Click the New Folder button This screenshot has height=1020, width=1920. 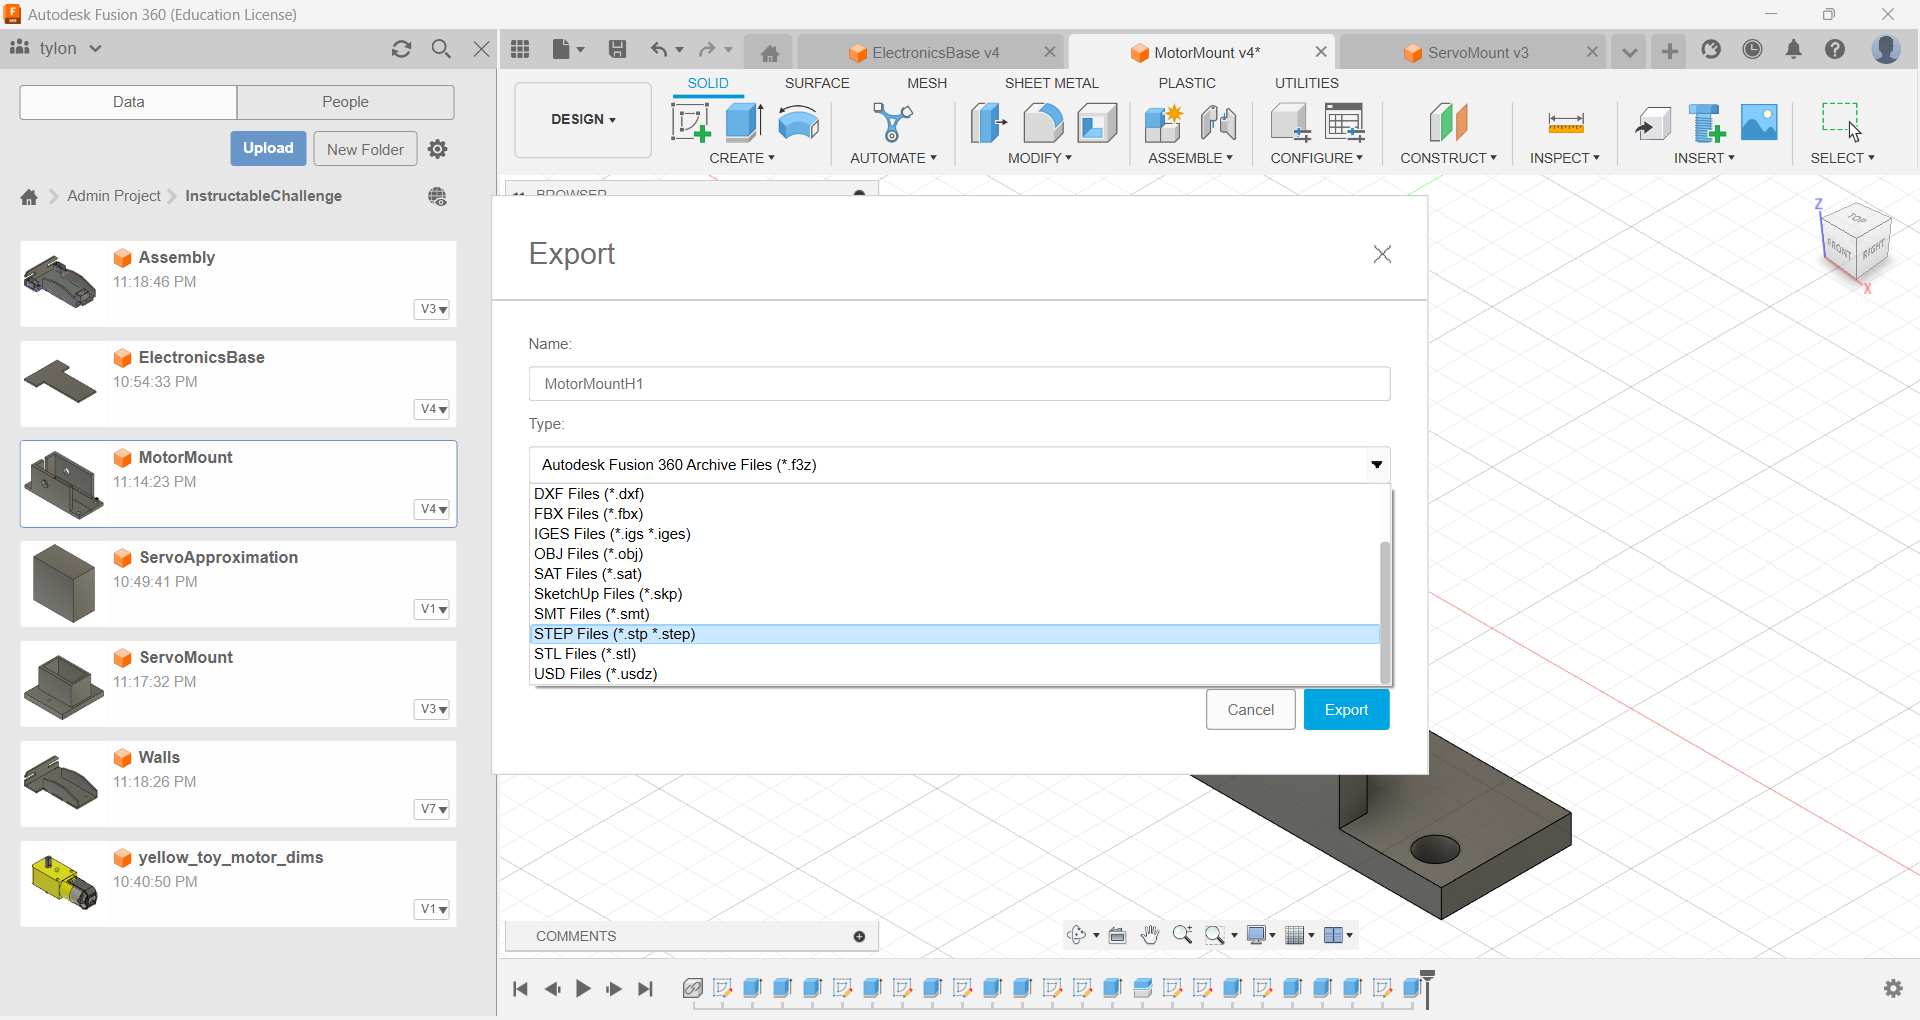[x=365, y=149]
